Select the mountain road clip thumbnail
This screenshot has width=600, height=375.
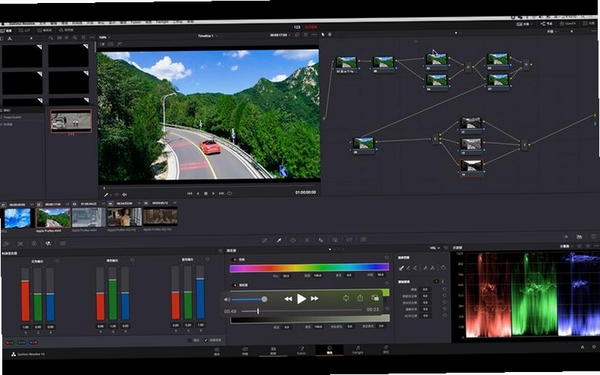53,218
